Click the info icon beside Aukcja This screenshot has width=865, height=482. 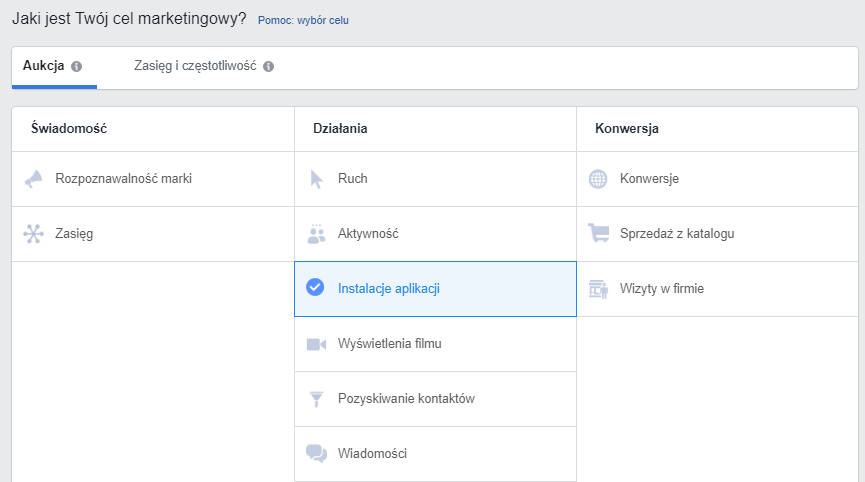tap(77, 67)
